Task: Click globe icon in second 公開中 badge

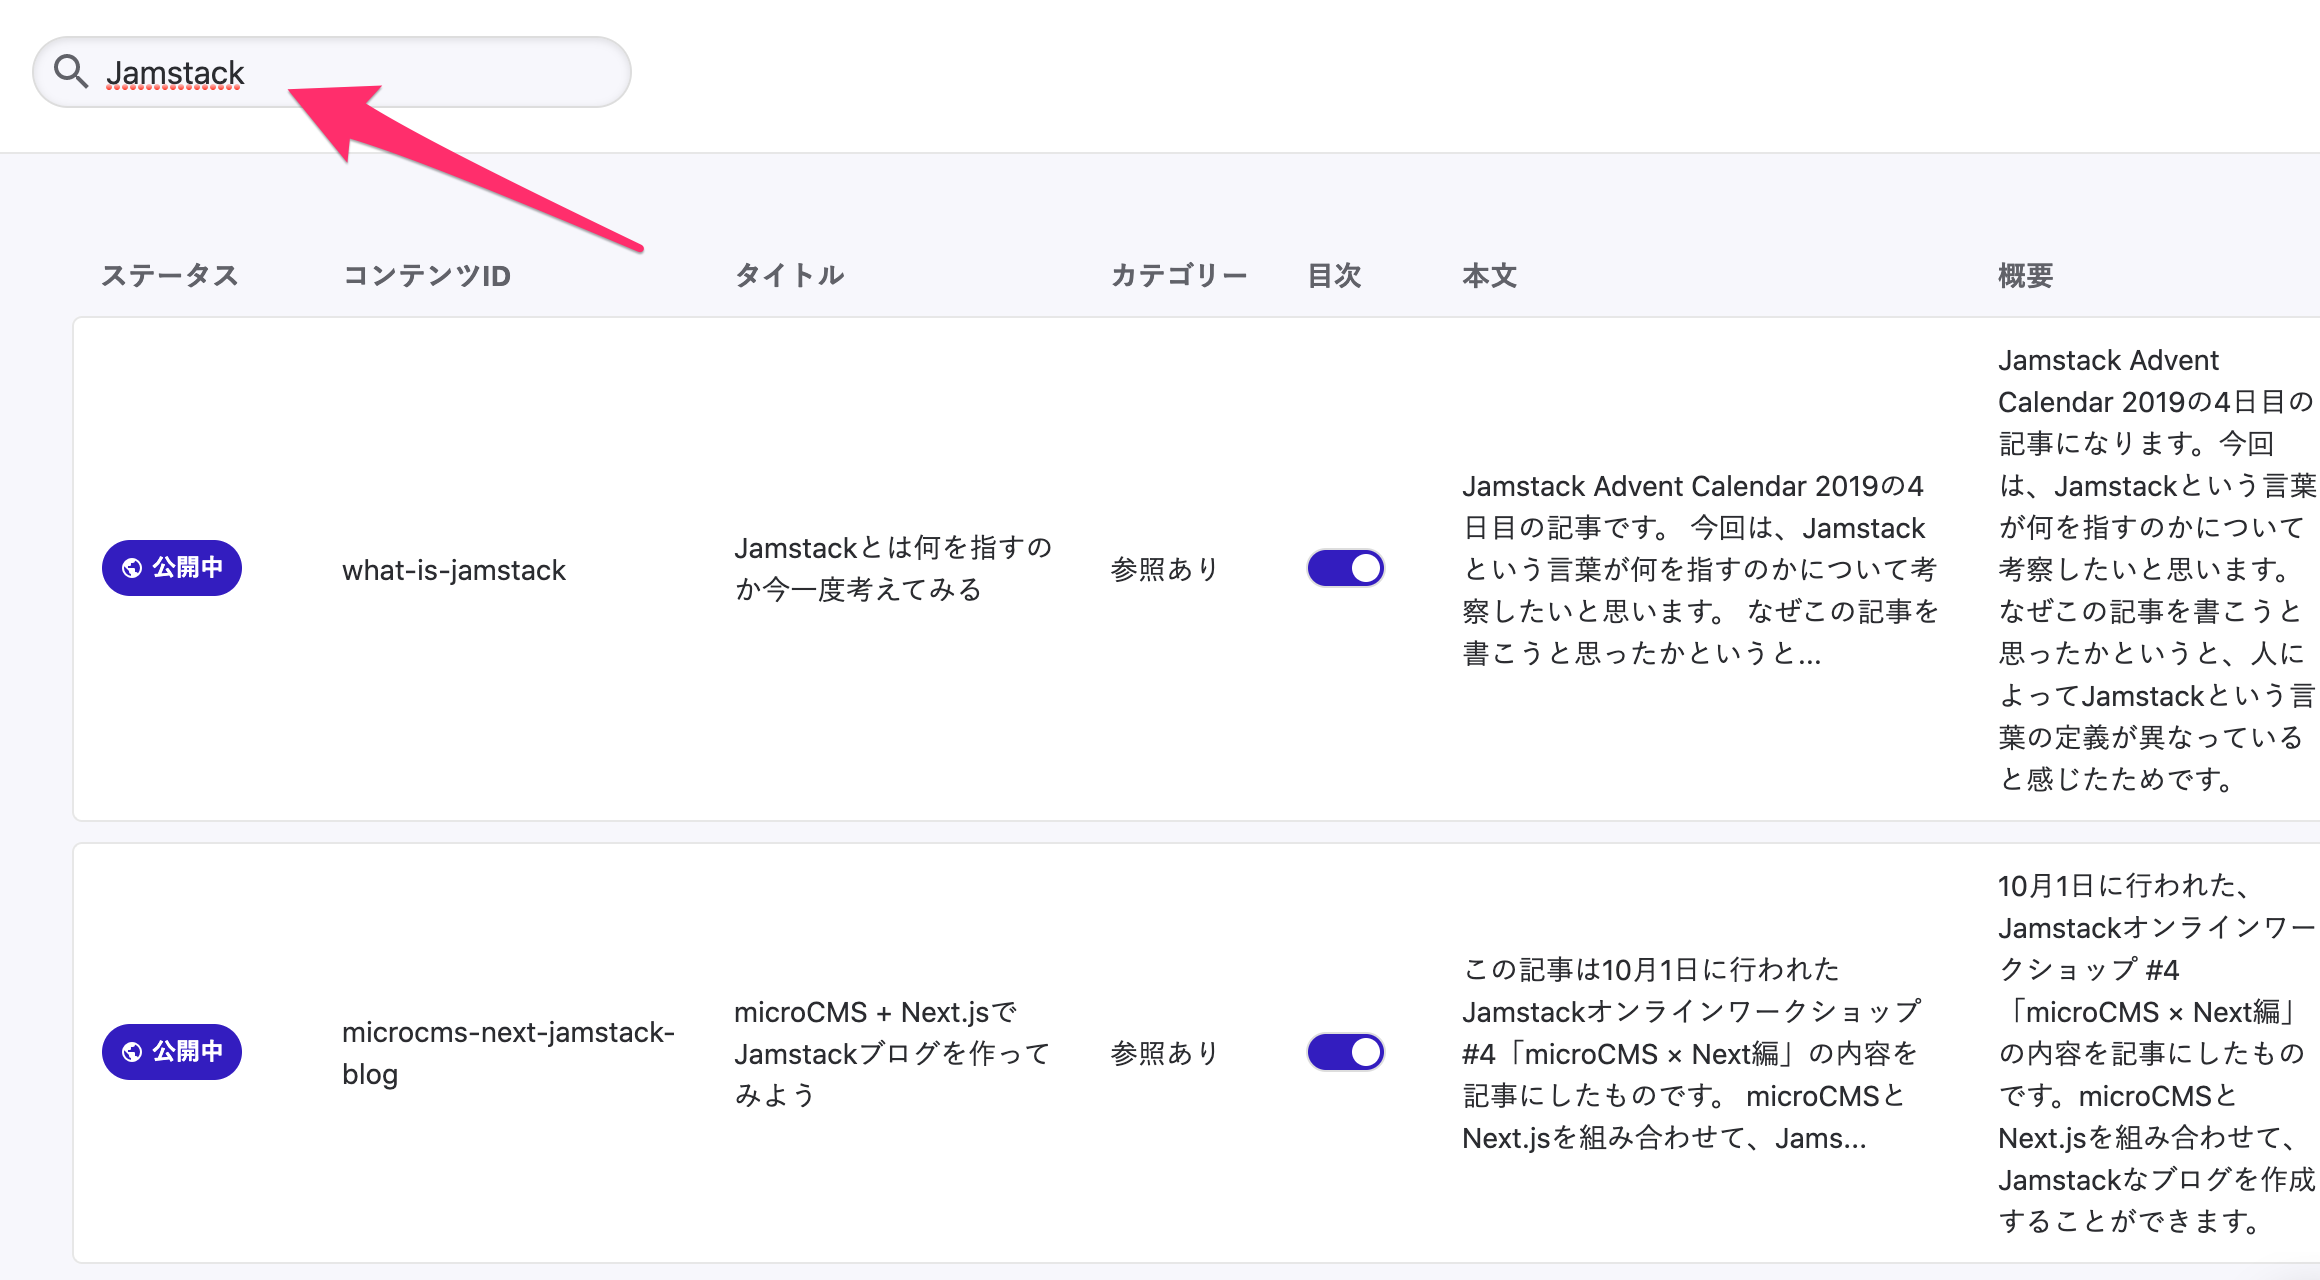Action: (x=132, y=1052)
